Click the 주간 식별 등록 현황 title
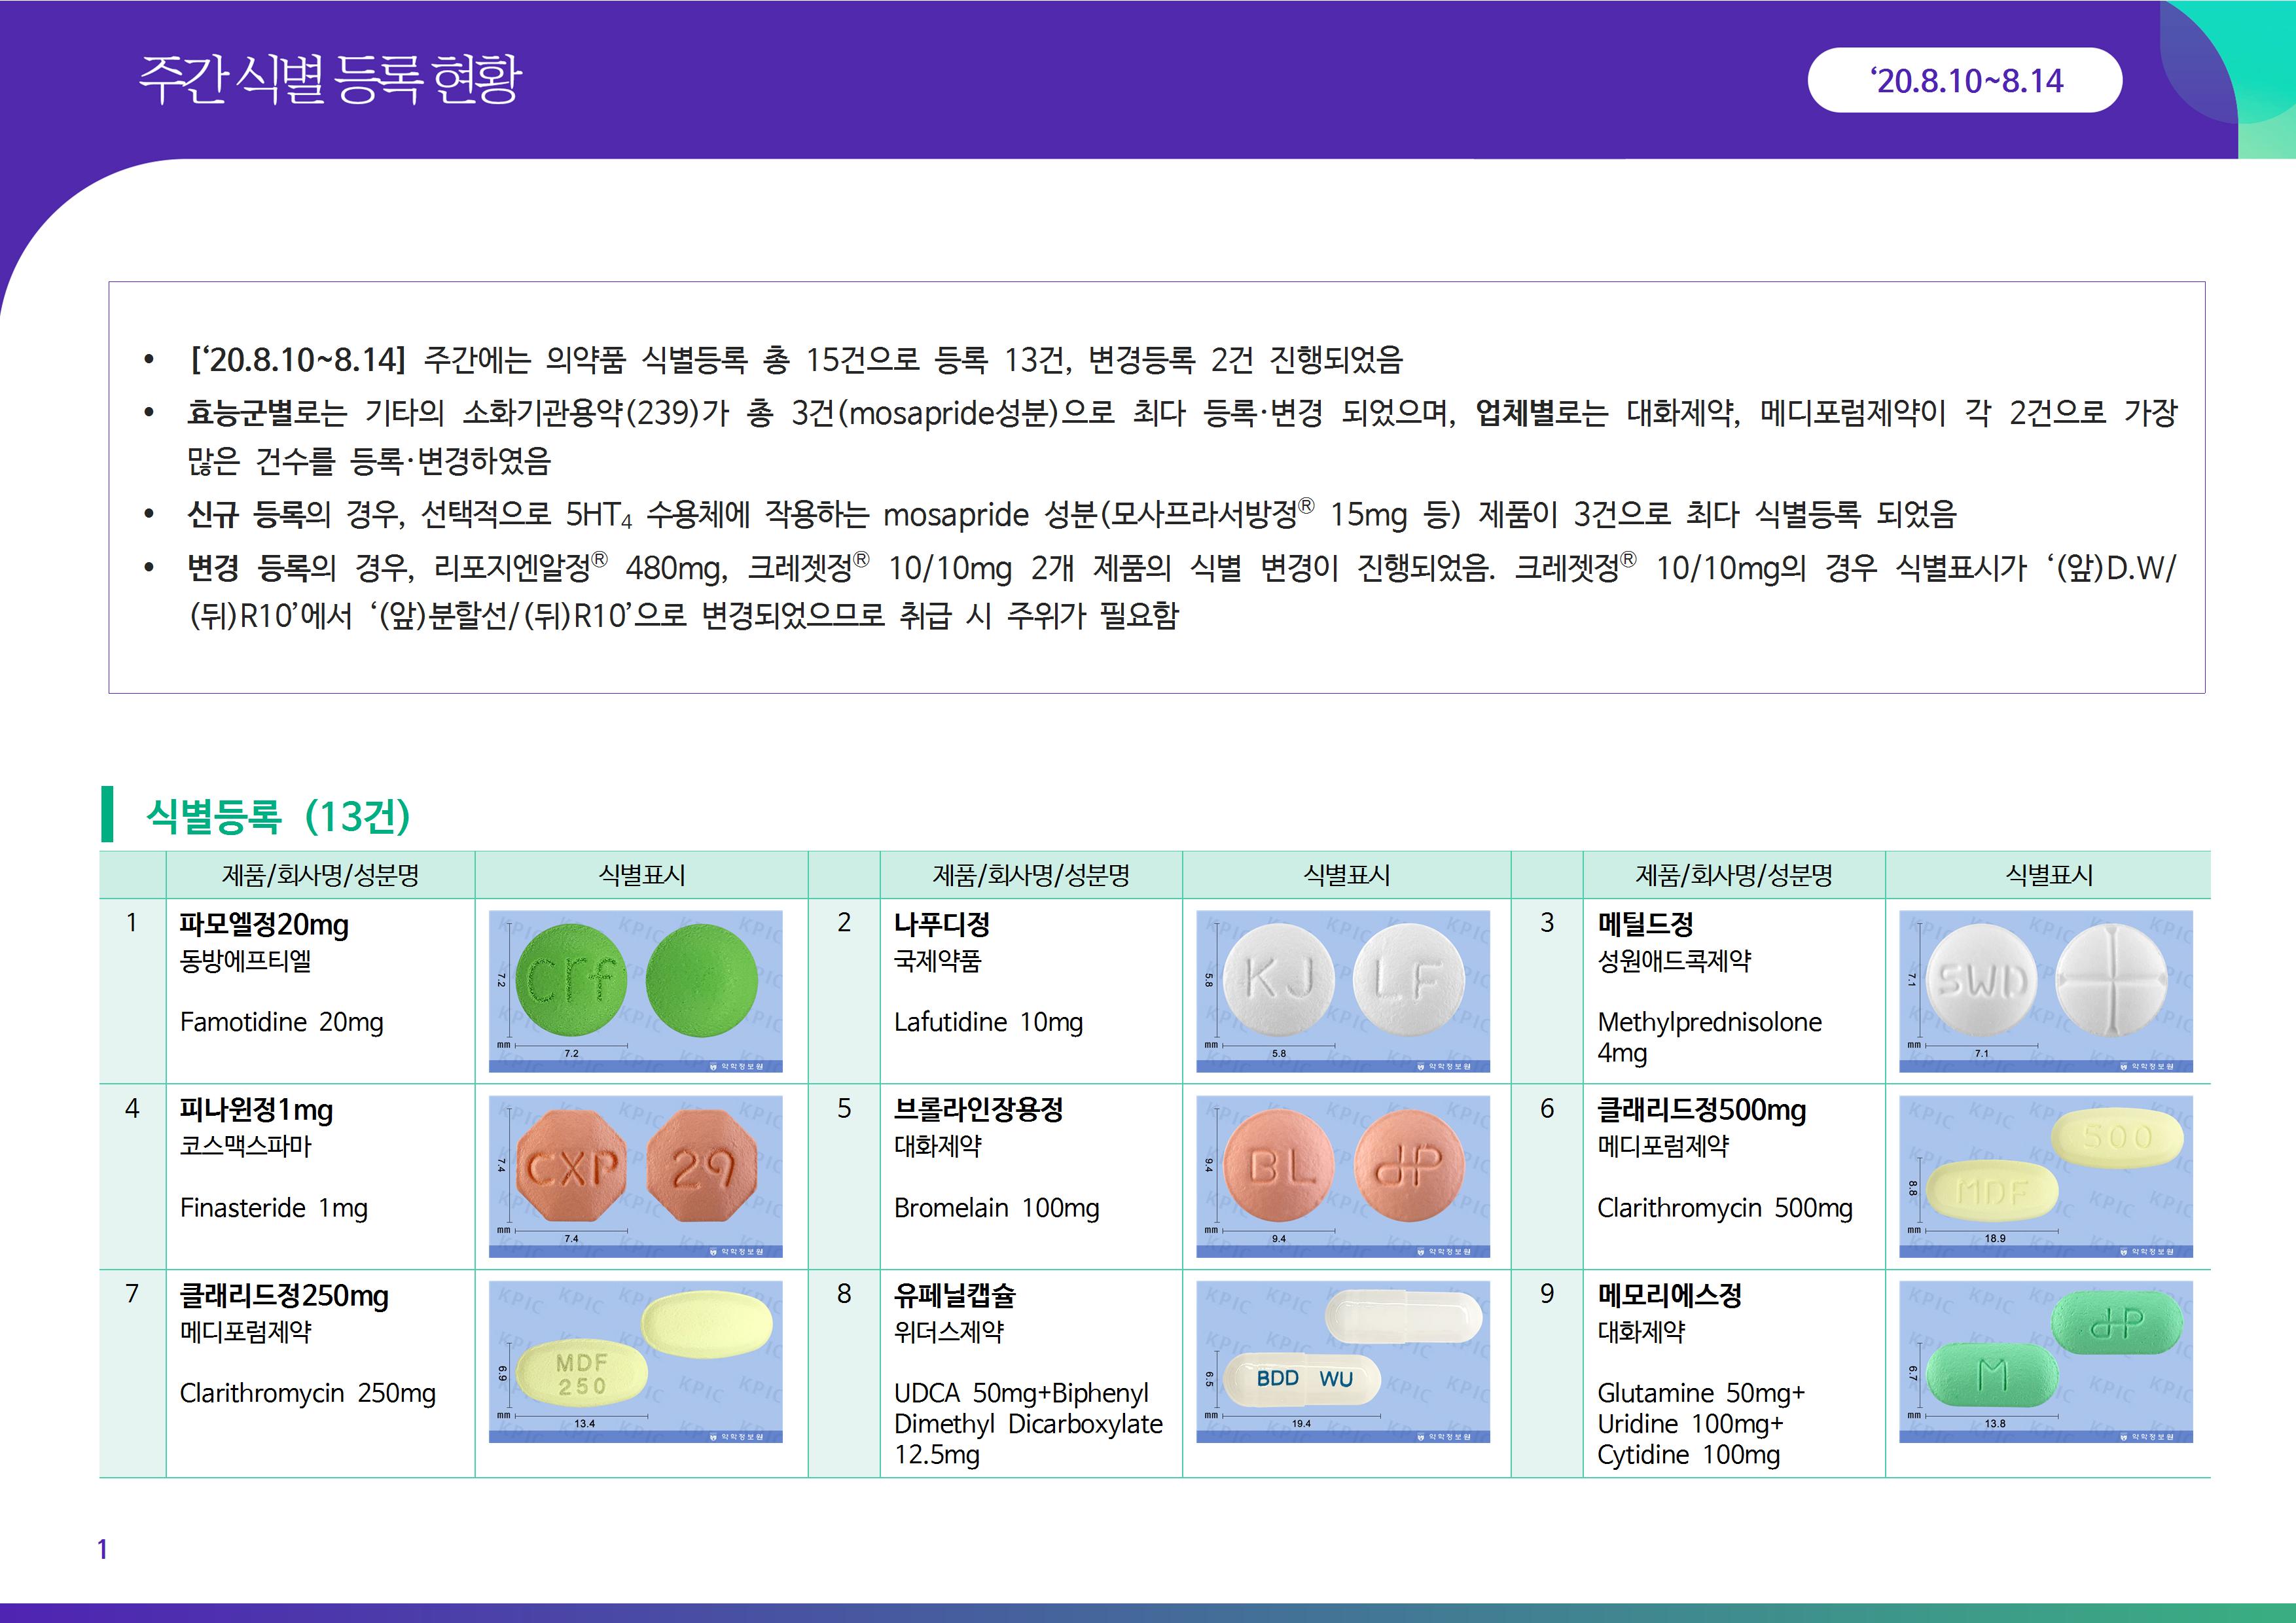 tap(330, 80)
